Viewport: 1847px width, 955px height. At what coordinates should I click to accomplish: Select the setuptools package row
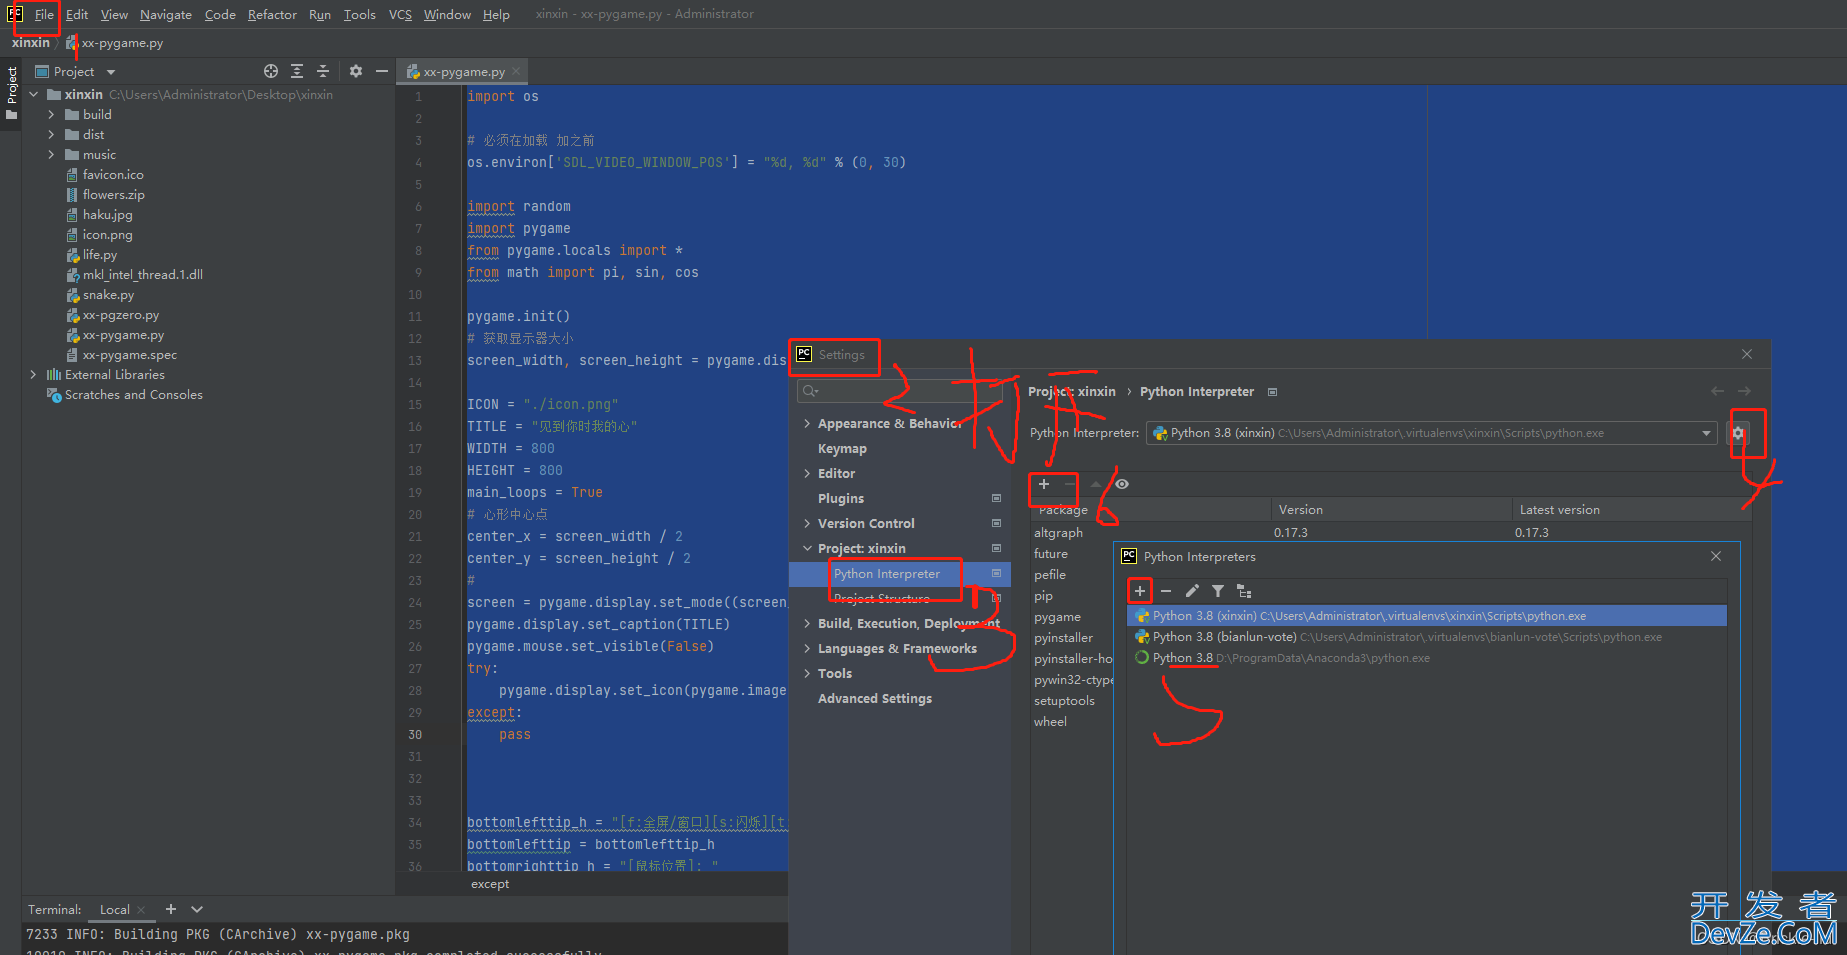pyautogui.click(x=1064, y=701)
